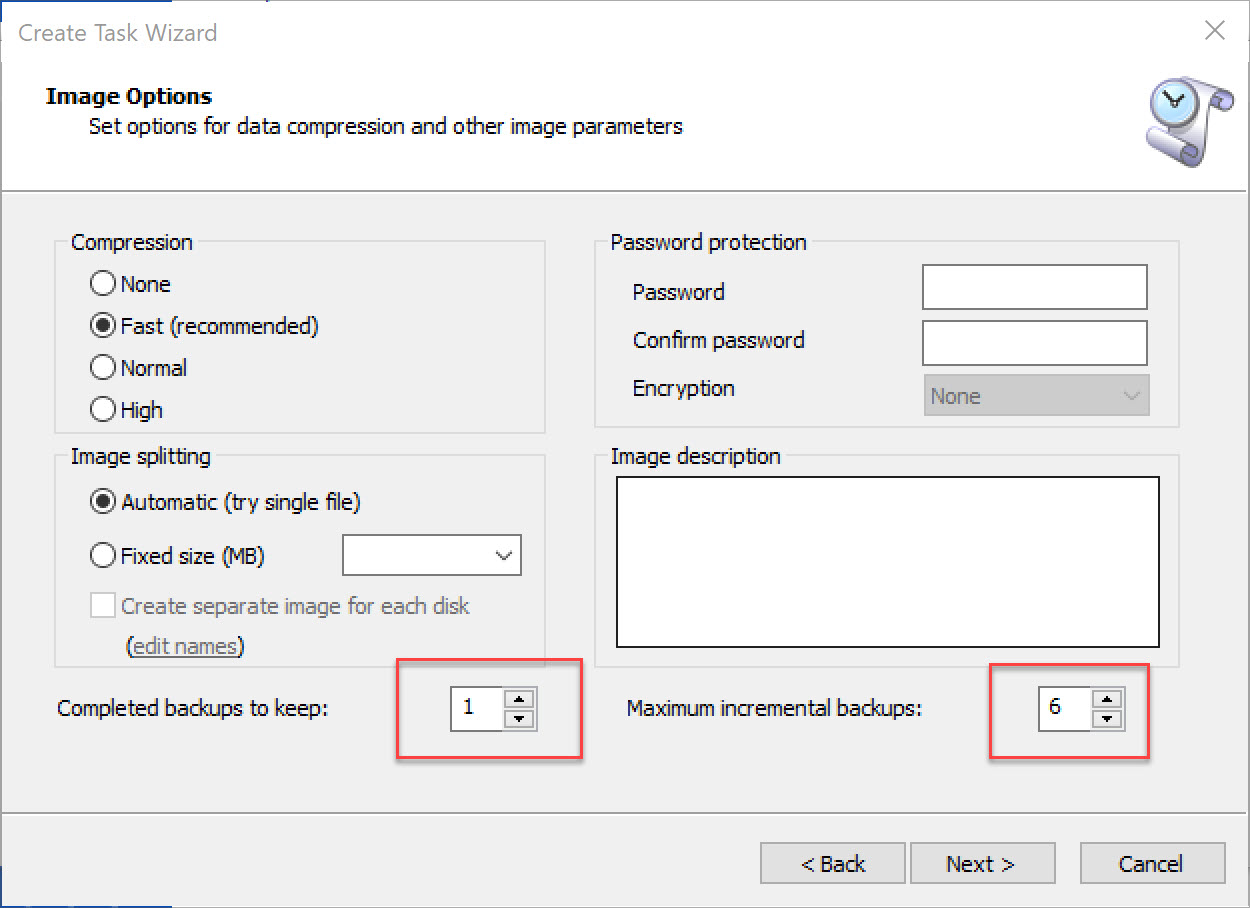Image resolution: width=1250 pixels, height=908 pixels.
Task: Increase maximum incremental backups value
Action: tap(1107, 698)
